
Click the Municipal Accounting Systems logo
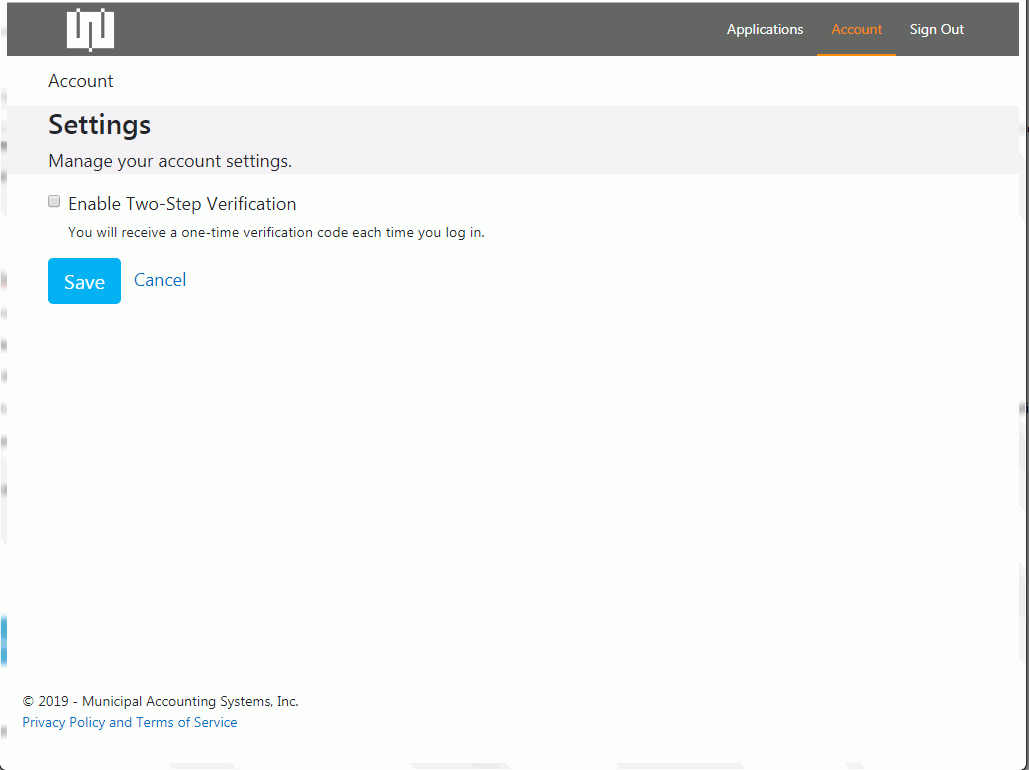[x=90, y=29]
